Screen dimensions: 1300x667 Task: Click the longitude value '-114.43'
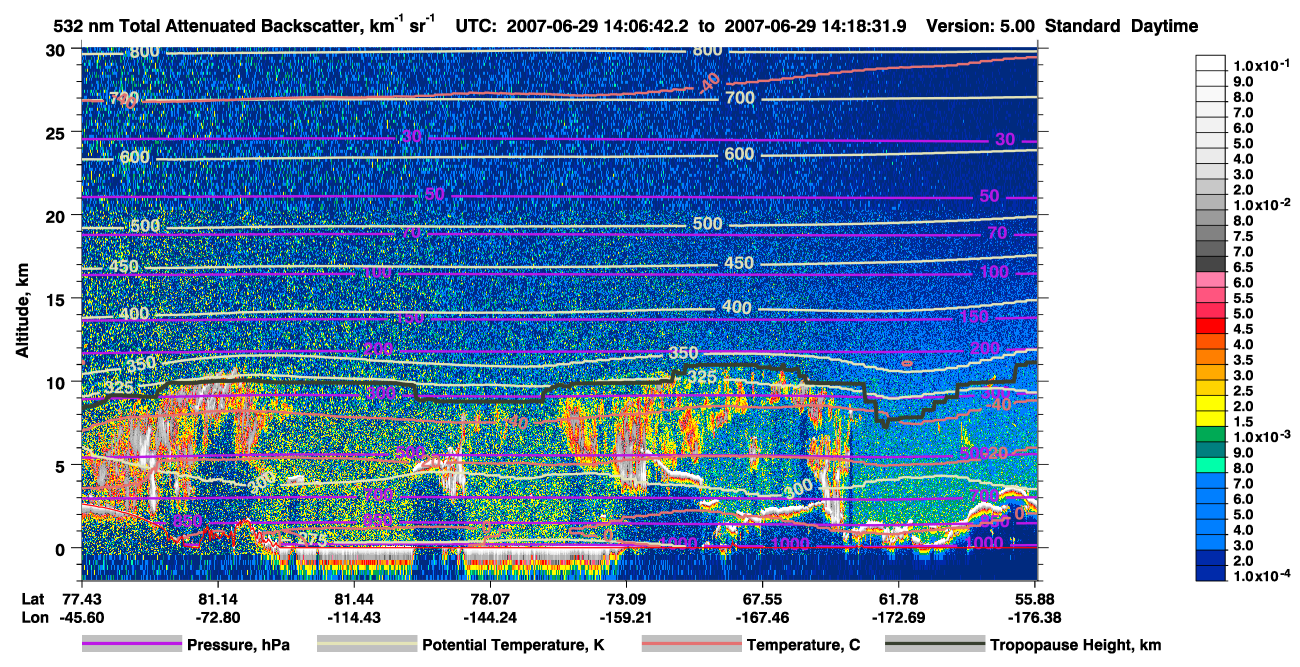click(x=354, y=617)
